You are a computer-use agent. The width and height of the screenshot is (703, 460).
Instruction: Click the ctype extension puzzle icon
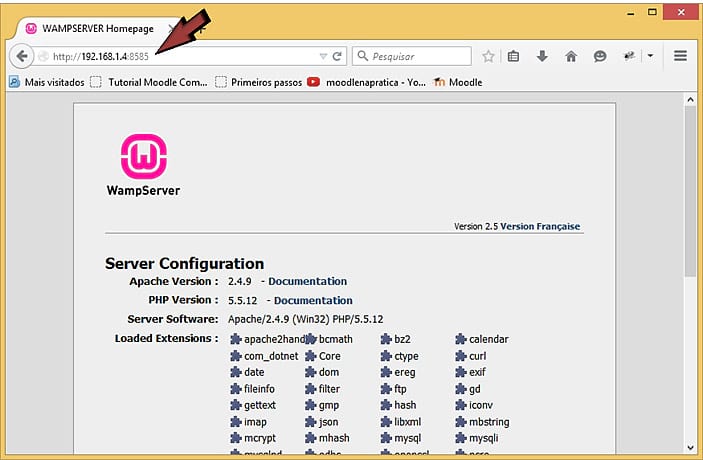tap(386, 356)
